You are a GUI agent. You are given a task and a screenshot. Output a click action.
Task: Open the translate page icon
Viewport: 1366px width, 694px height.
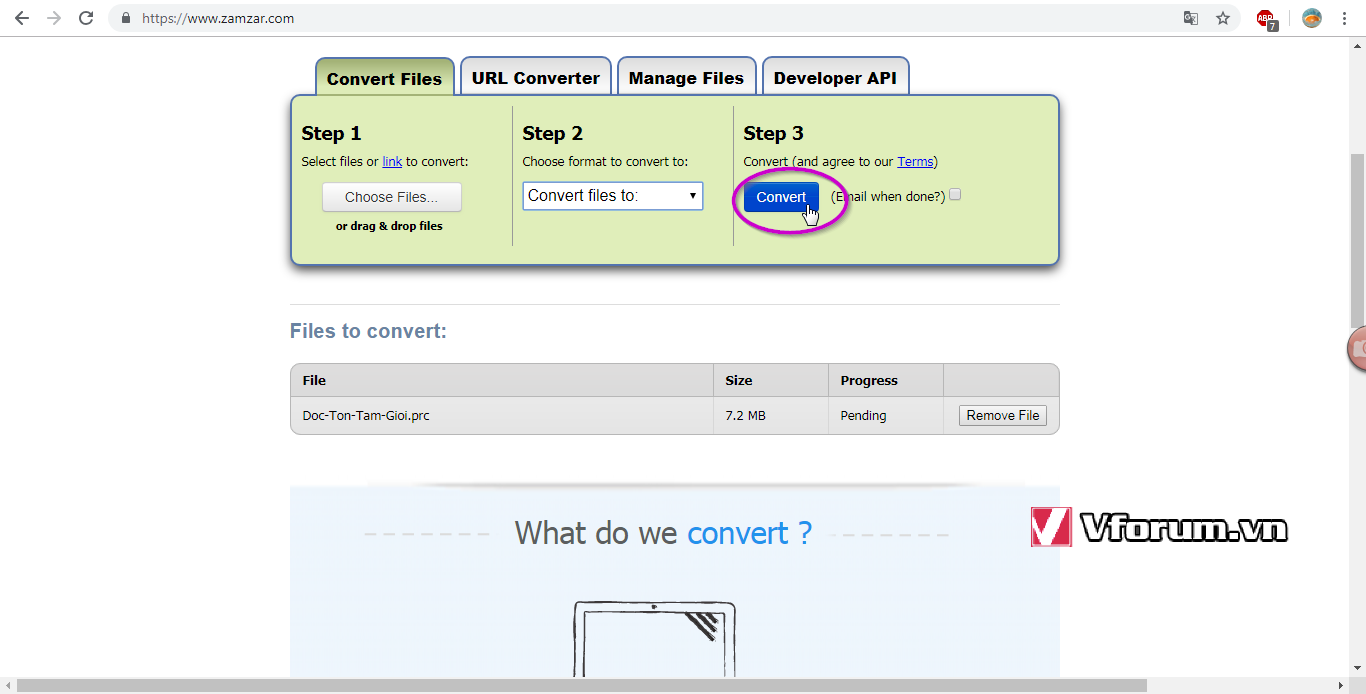click(x=1191, y=18)
